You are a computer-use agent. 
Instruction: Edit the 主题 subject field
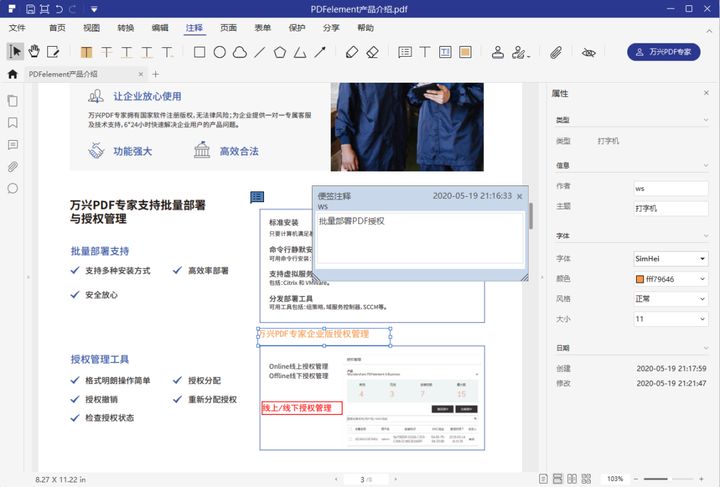click(x=670, y=208)
